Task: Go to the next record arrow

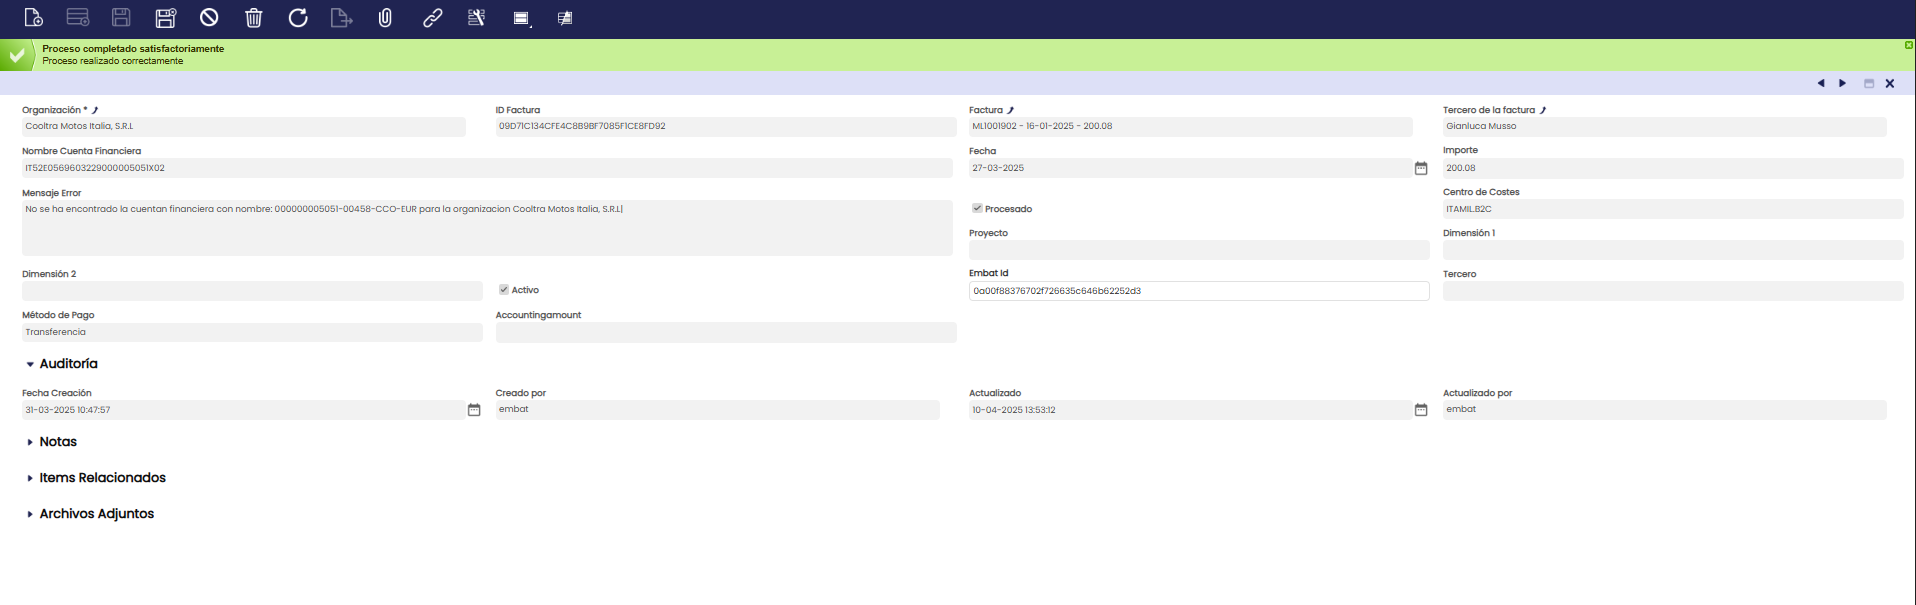Action: point(1842,83)
